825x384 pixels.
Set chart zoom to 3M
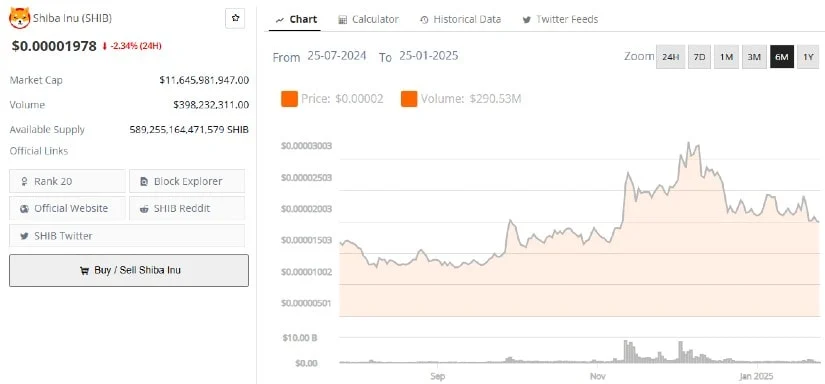coord(754,57)
